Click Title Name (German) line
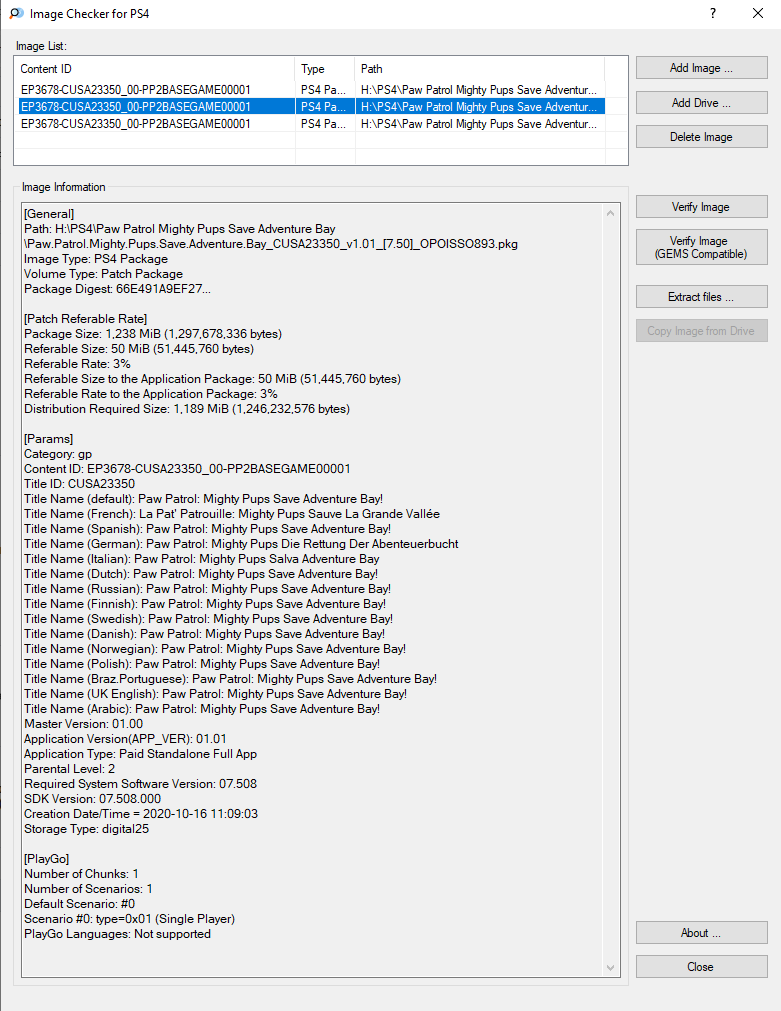 (x=241, y=544)
